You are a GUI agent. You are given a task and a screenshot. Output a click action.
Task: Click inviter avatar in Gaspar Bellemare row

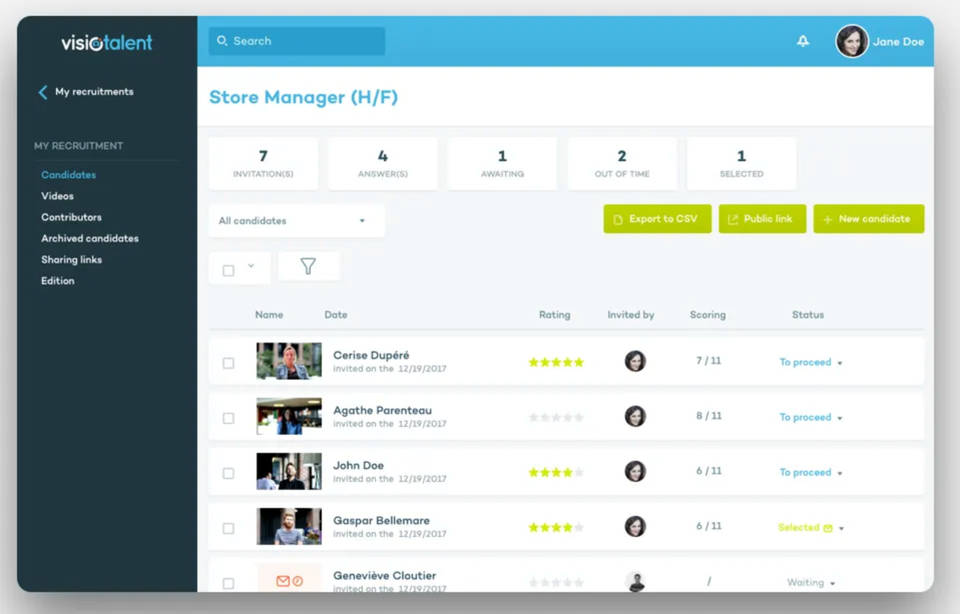tap(635, 526)
